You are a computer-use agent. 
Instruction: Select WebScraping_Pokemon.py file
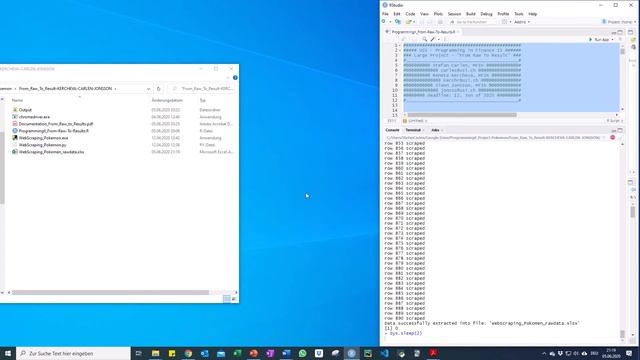42,145
